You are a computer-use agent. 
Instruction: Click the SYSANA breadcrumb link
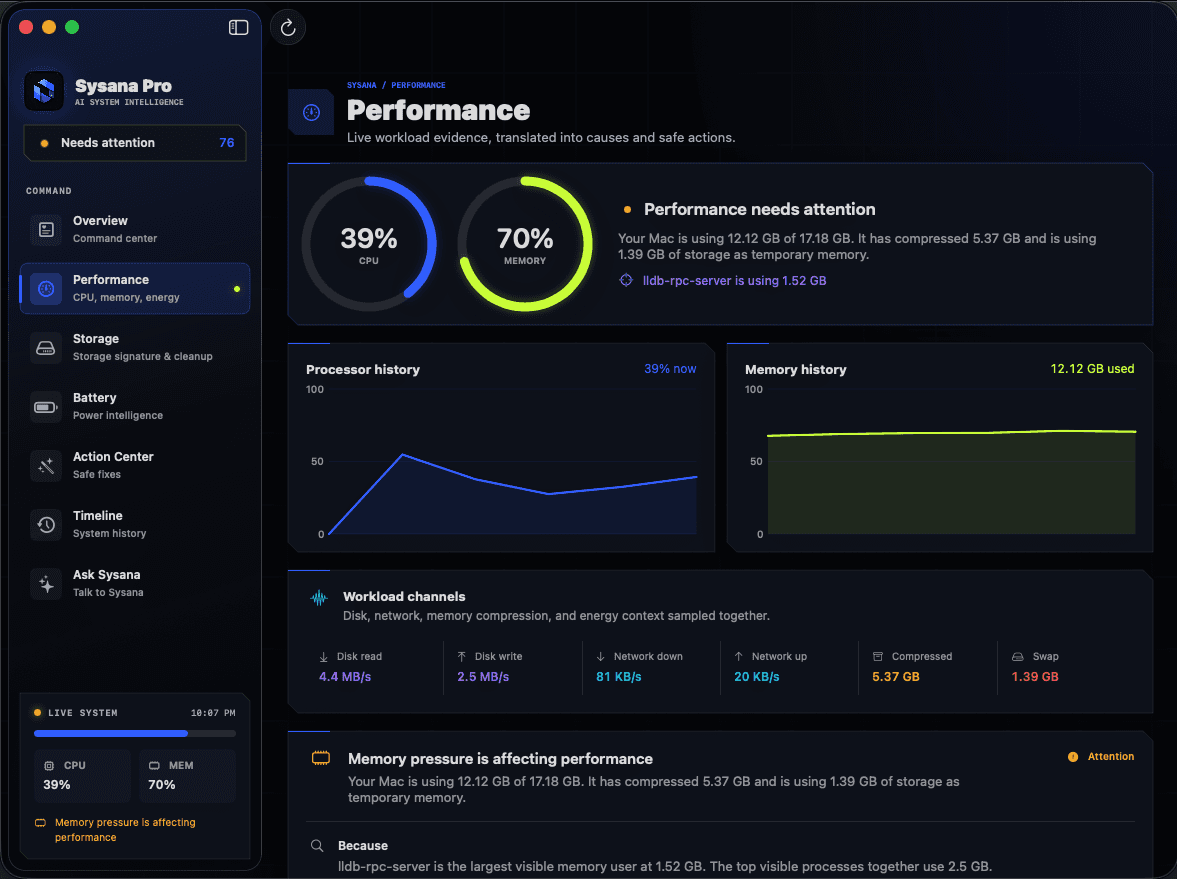pos(362,86)
